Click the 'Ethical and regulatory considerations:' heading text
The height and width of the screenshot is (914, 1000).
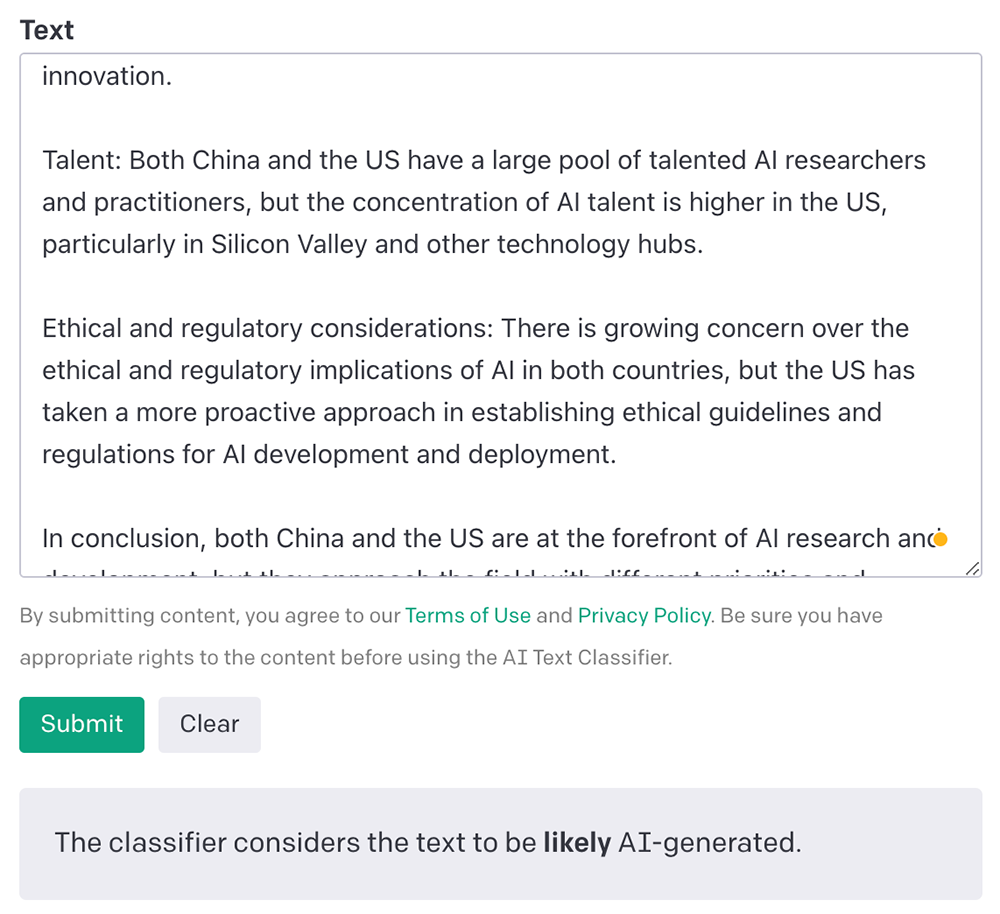point(267,329)
